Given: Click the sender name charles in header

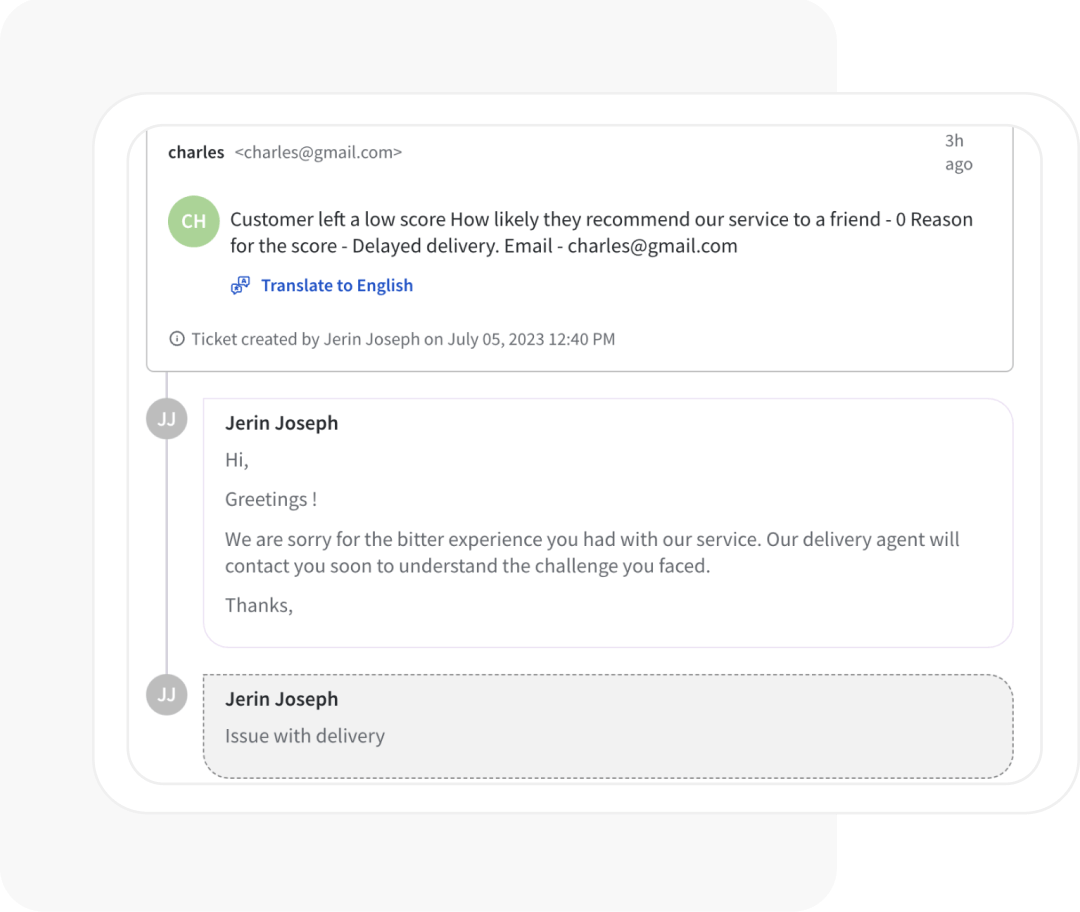Looking at the screenshot, I should coord(196,153).
